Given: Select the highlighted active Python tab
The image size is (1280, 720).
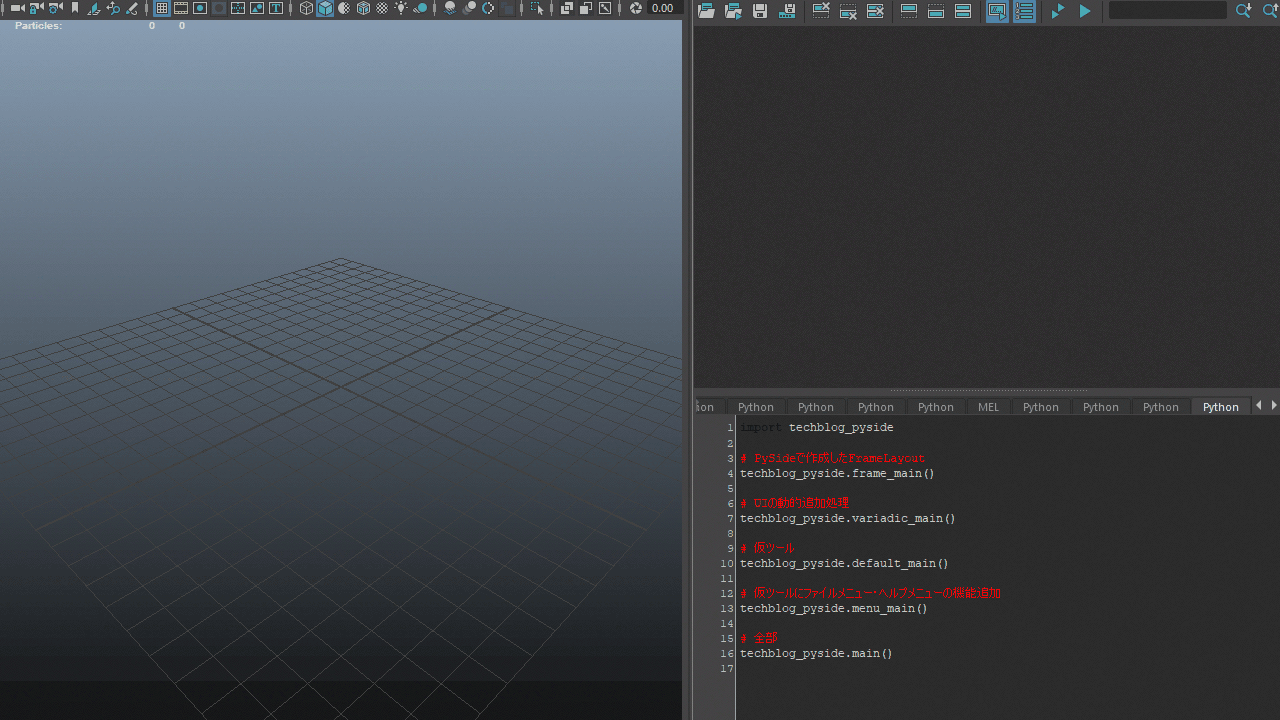Looking at the screenshot, I should coord(1221,407).
